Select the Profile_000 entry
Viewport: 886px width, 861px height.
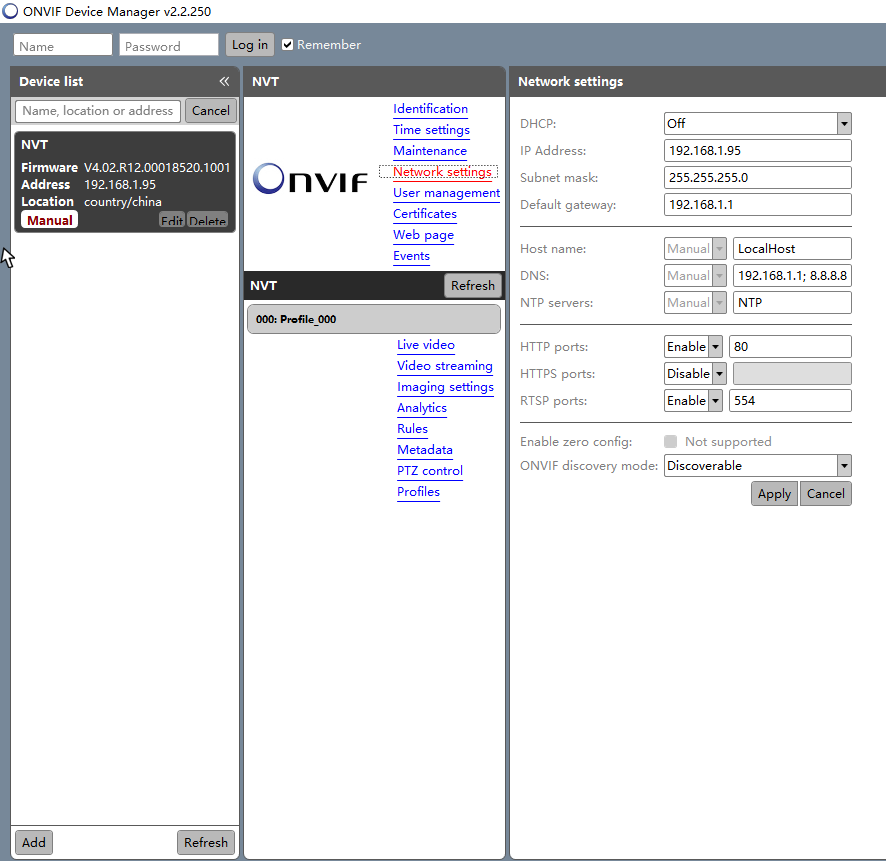tap(373, 318)
